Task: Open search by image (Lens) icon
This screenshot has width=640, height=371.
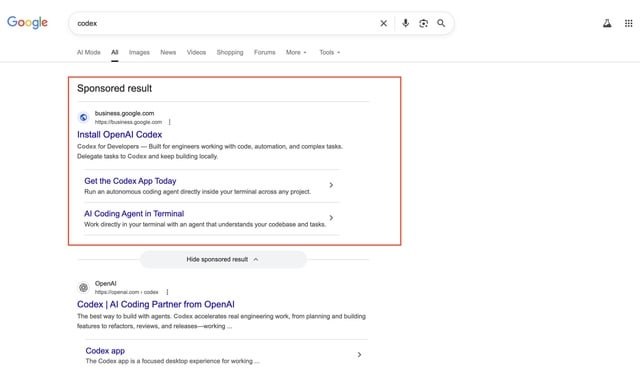Action: pyautogui.click(x=423, y=23)
